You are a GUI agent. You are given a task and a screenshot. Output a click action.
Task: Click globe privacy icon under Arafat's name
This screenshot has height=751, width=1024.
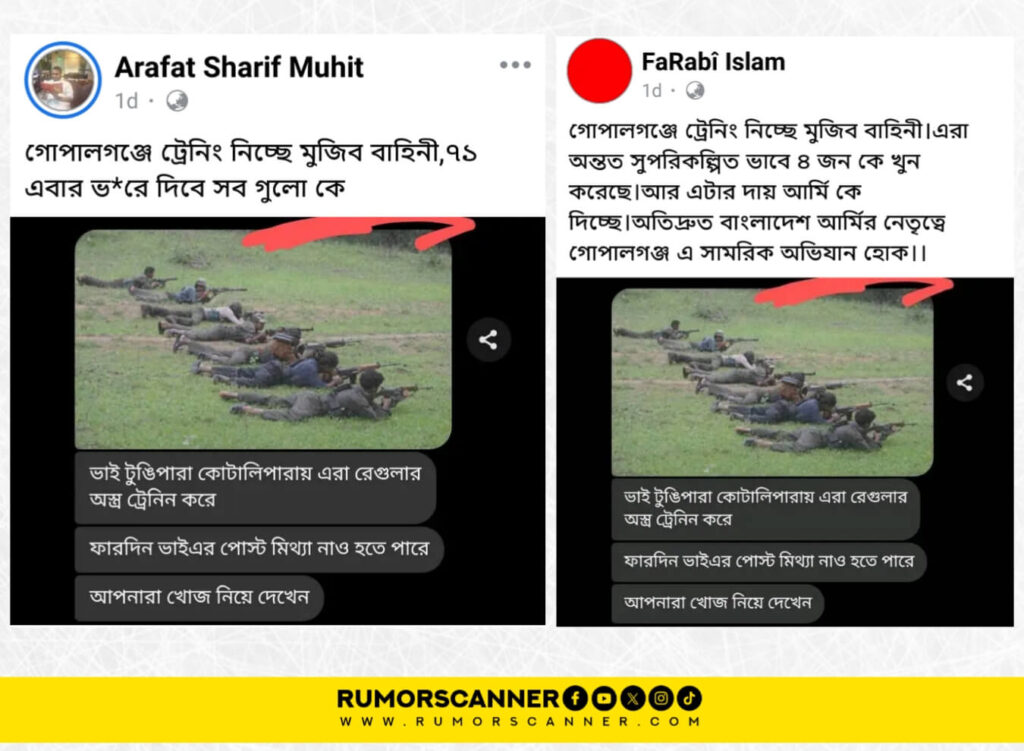pos(177,101)
